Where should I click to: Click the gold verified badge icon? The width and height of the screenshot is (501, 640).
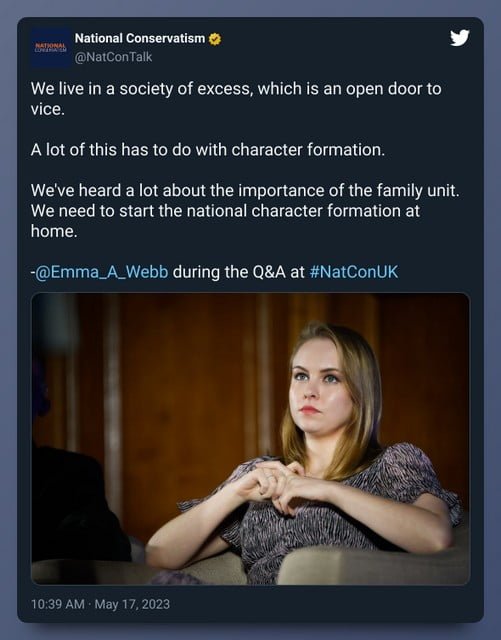215,39
